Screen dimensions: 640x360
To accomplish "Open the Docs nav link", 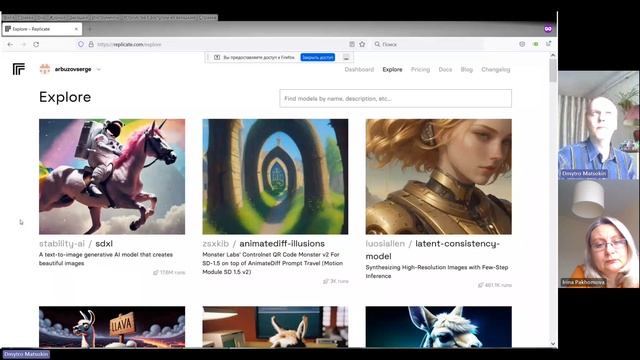I will pos(445,69).
